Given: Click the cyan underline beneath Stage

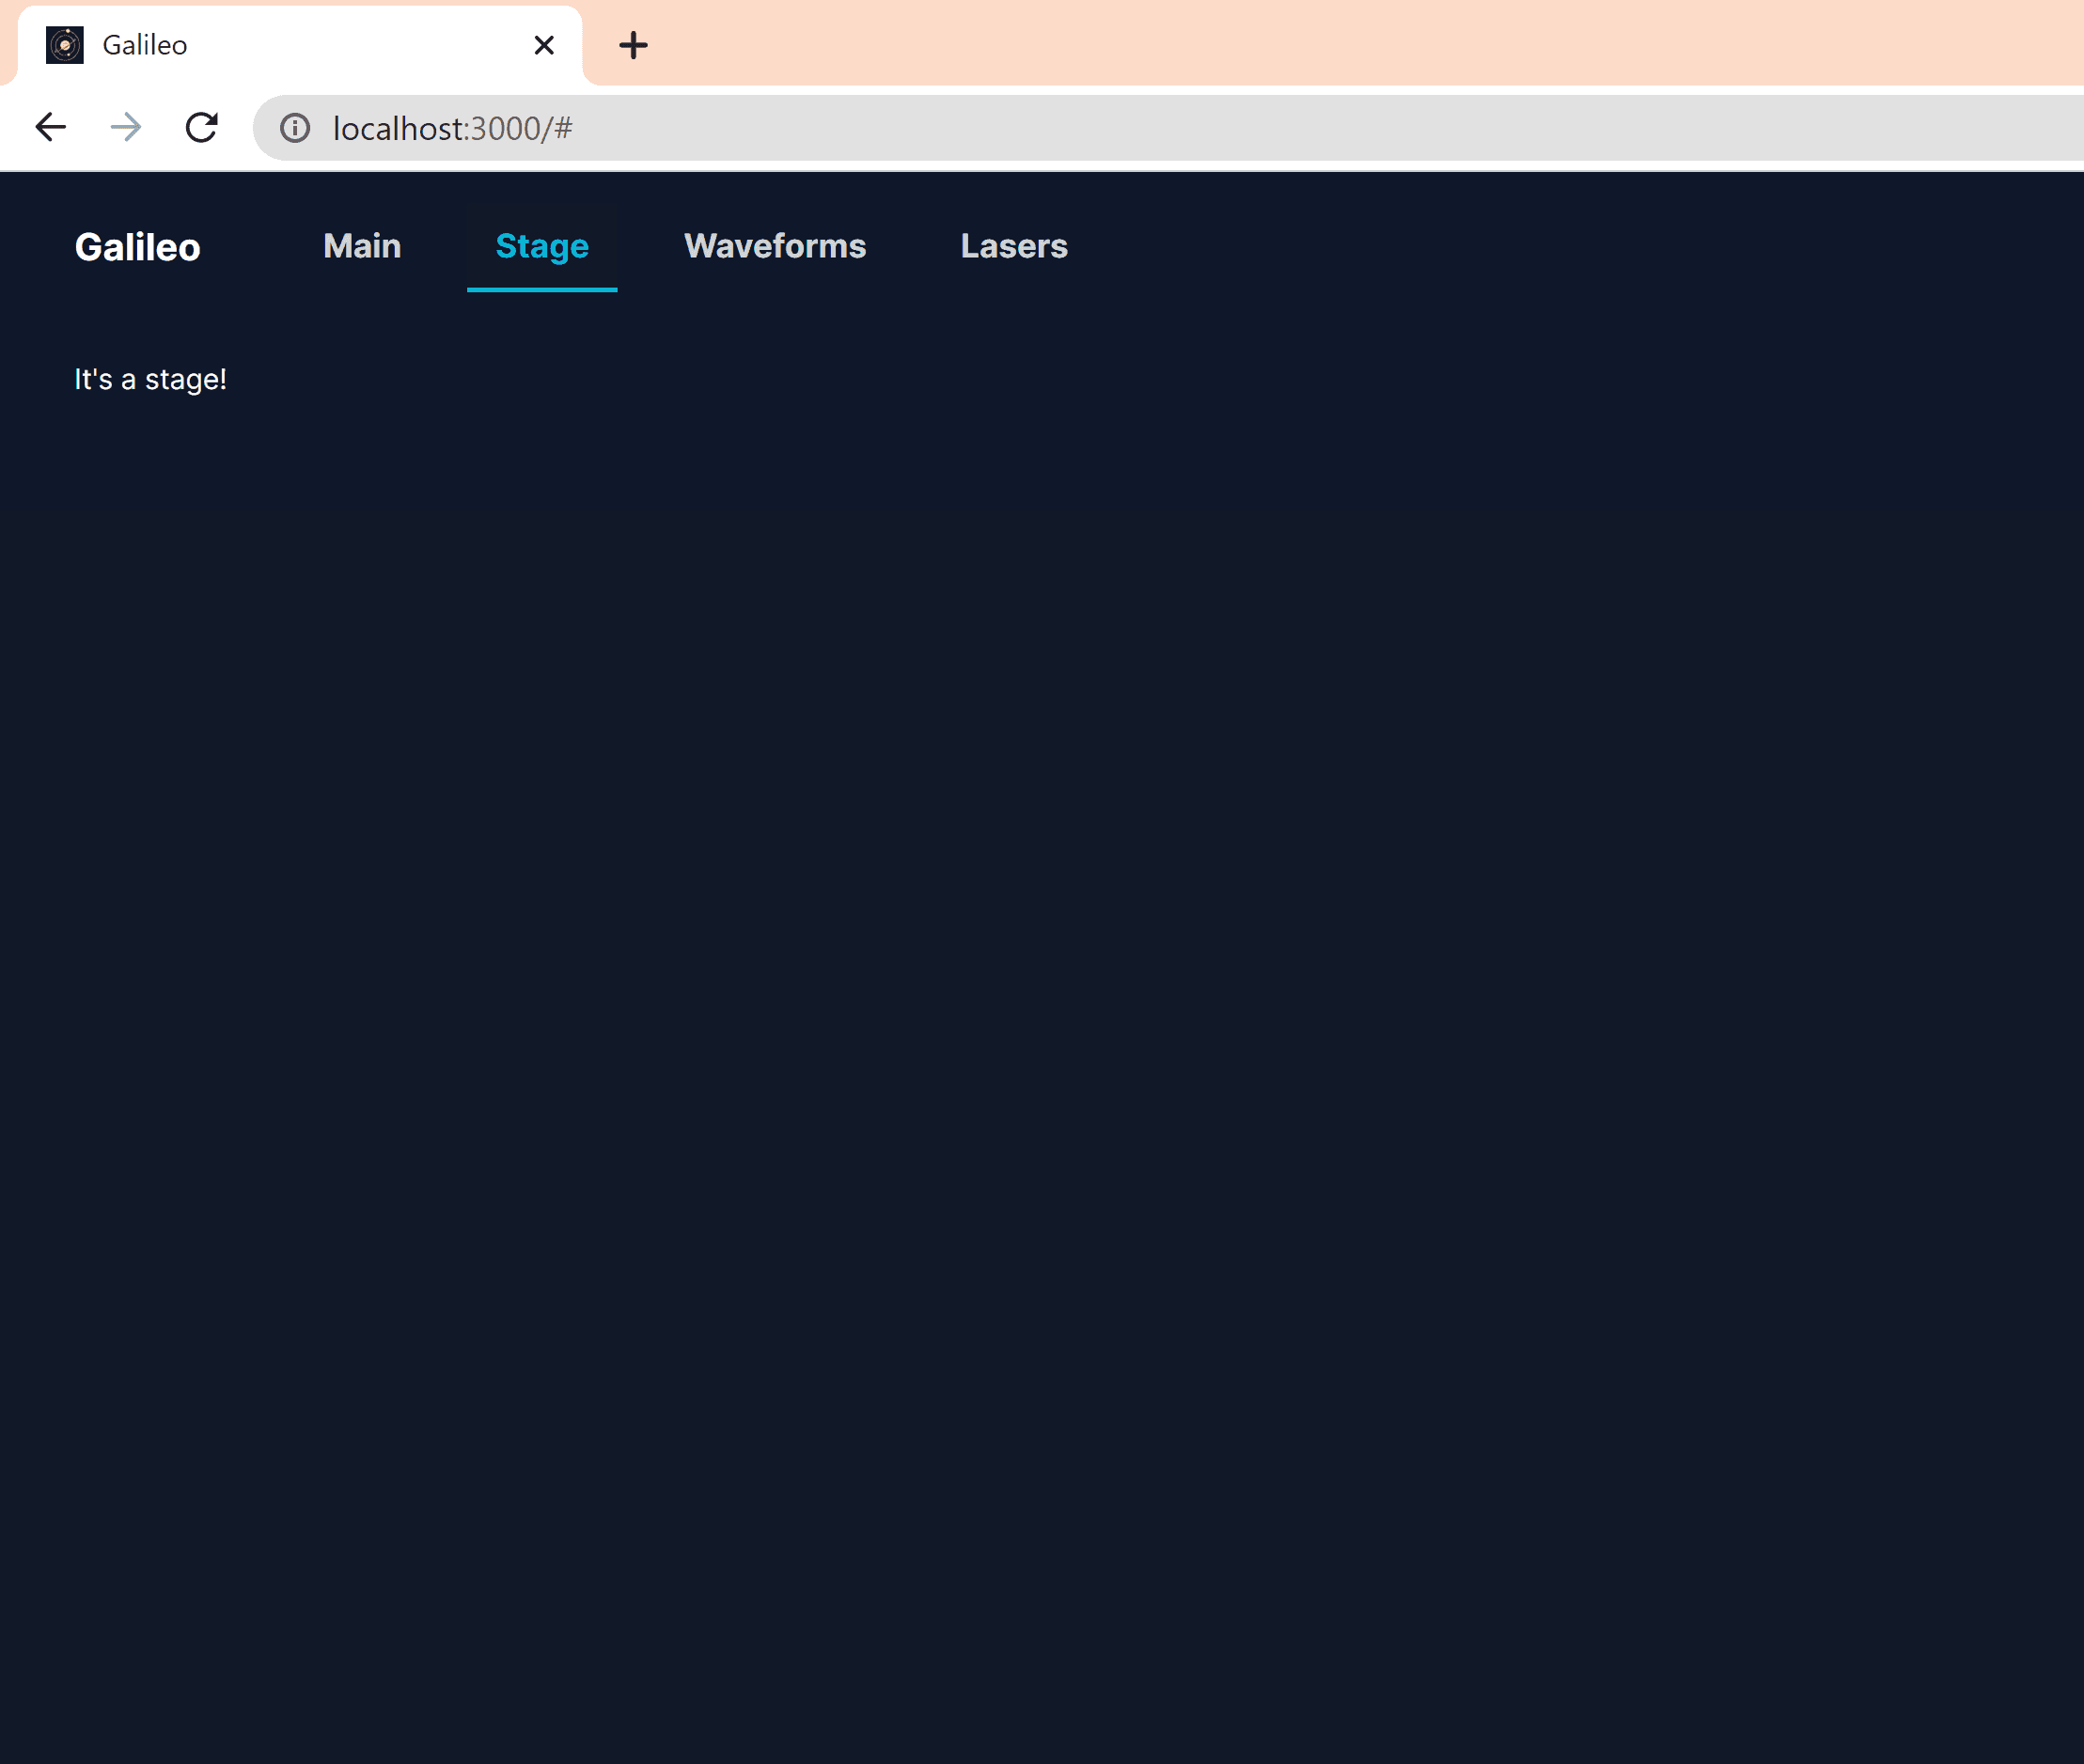Looking at the screenshot, I should (x=542, y=289).
